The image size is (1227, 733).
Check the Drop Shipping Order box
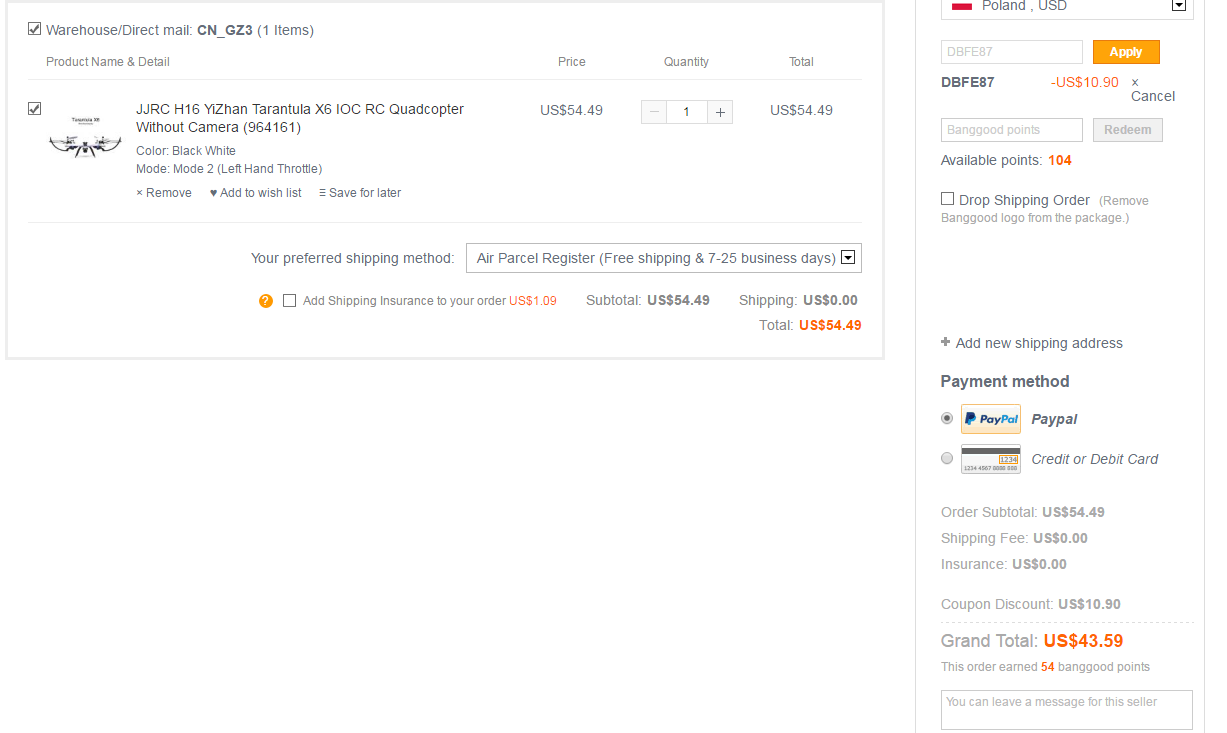tap(948, 199)
